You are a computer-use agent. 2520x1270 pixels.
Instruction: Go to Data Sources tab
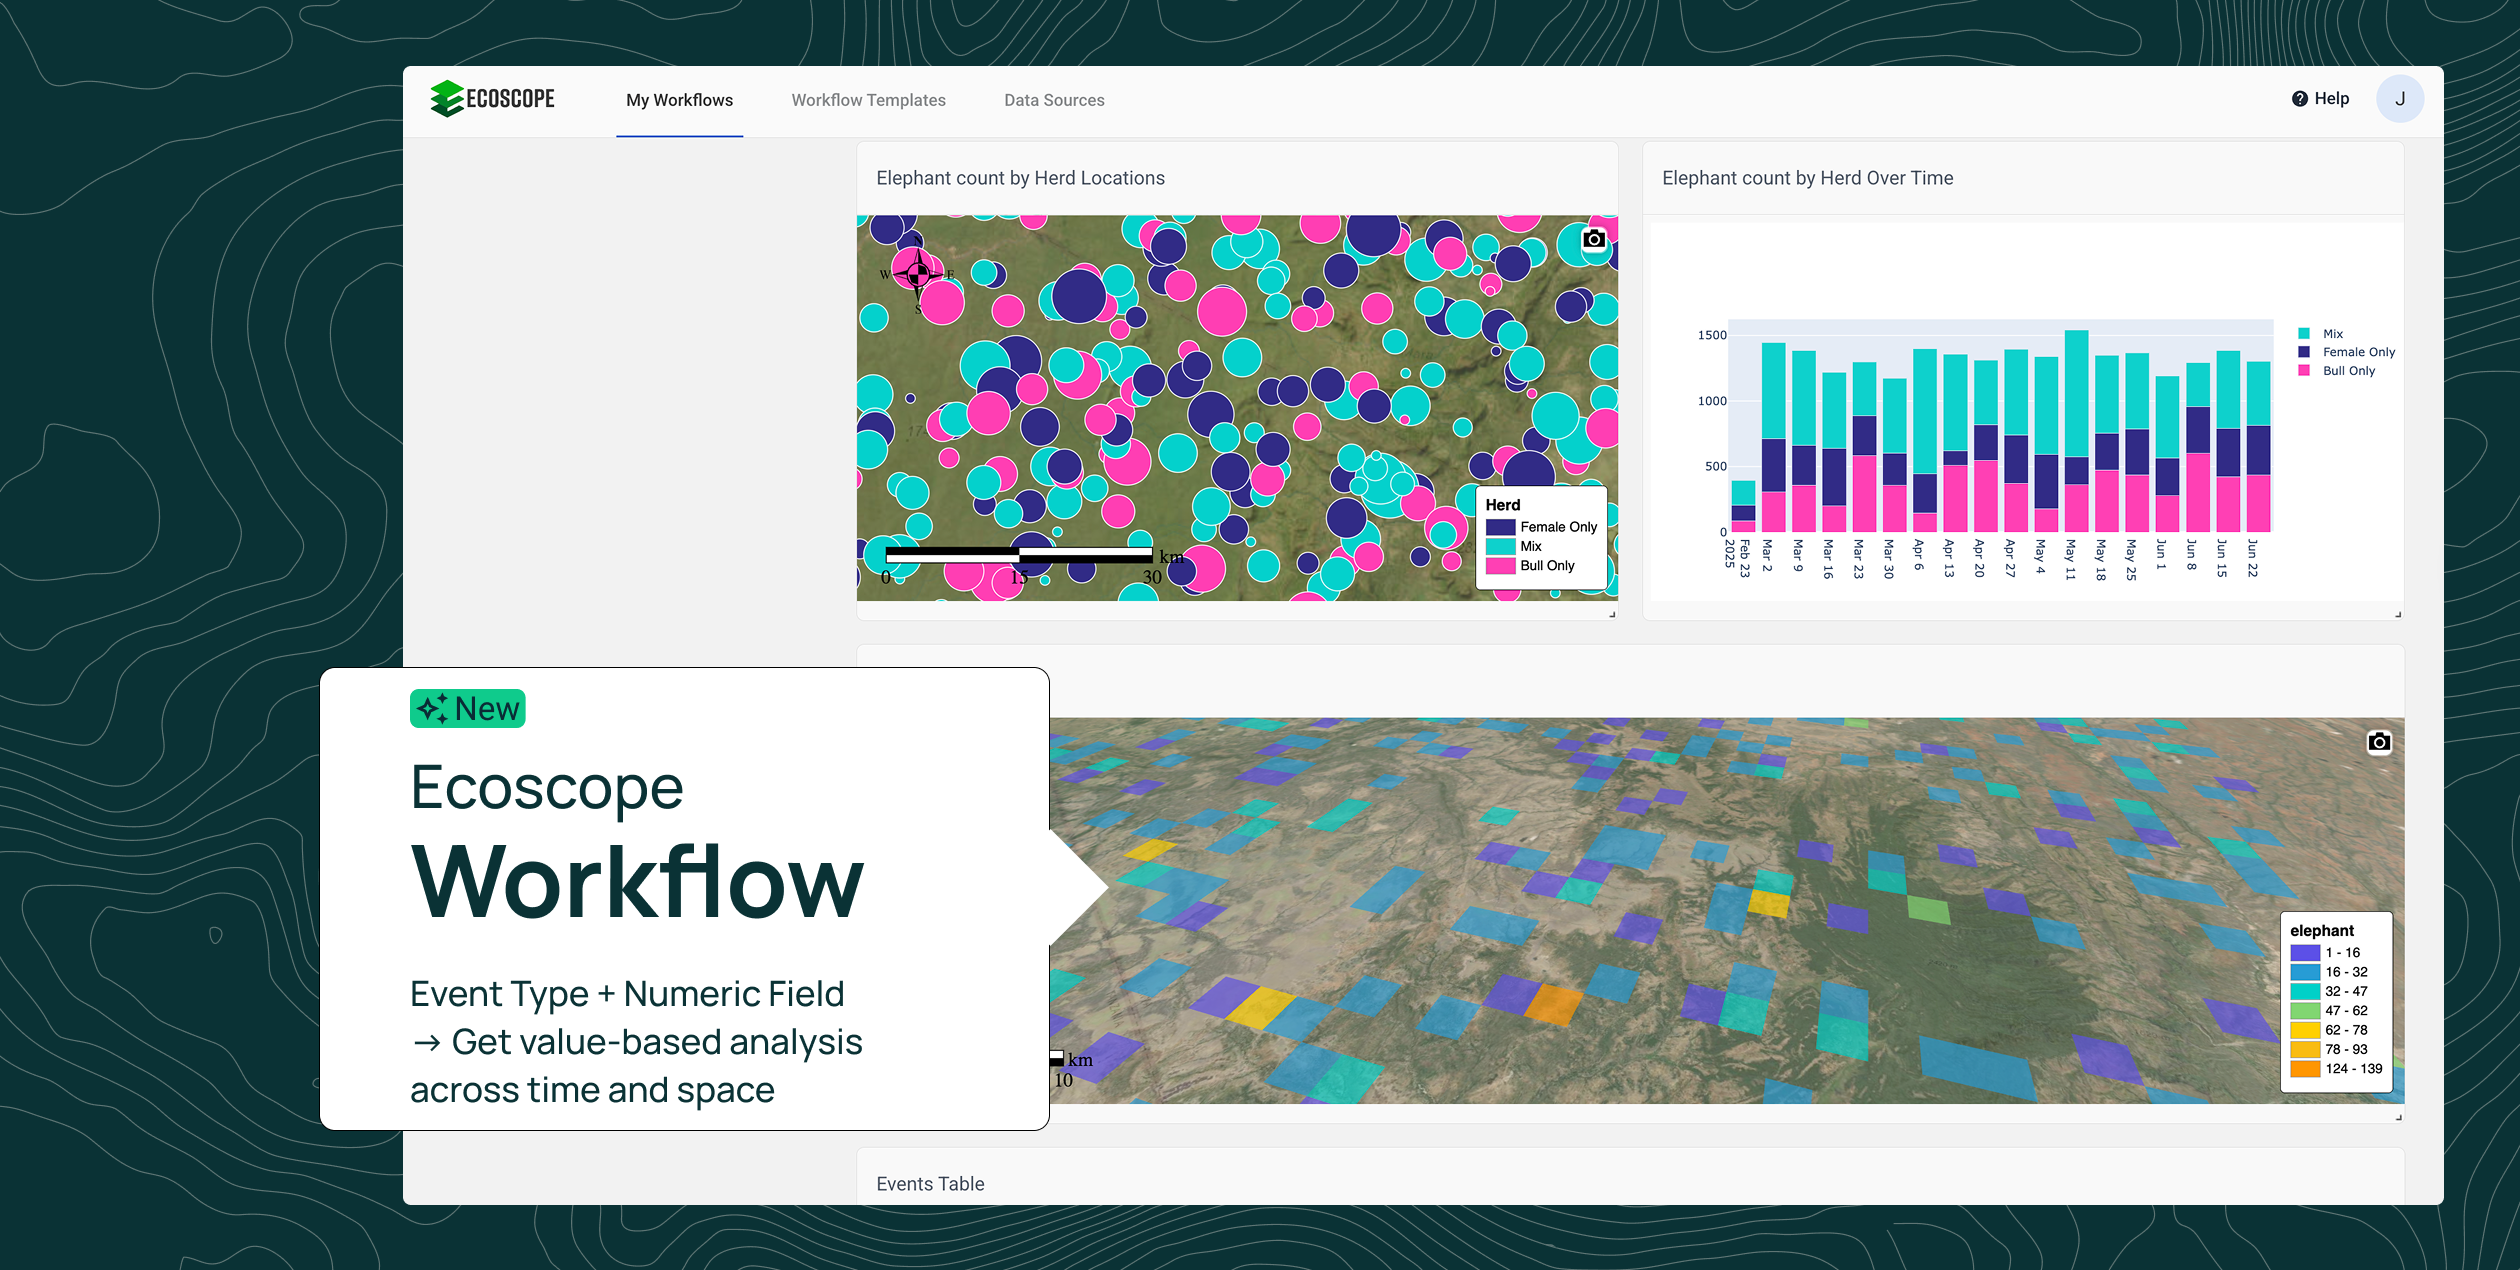(1054, 100)
